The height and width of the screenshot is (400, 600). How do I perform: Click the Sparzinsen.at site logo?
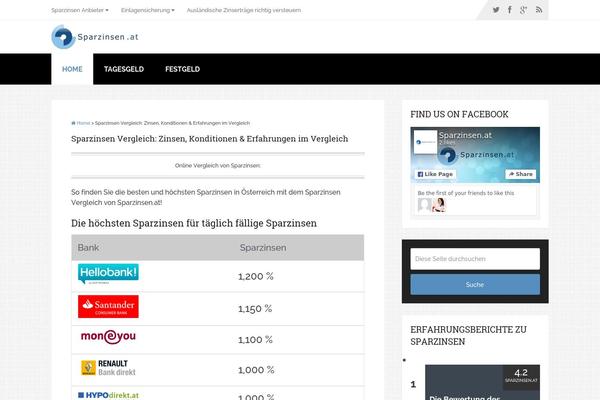95,37
